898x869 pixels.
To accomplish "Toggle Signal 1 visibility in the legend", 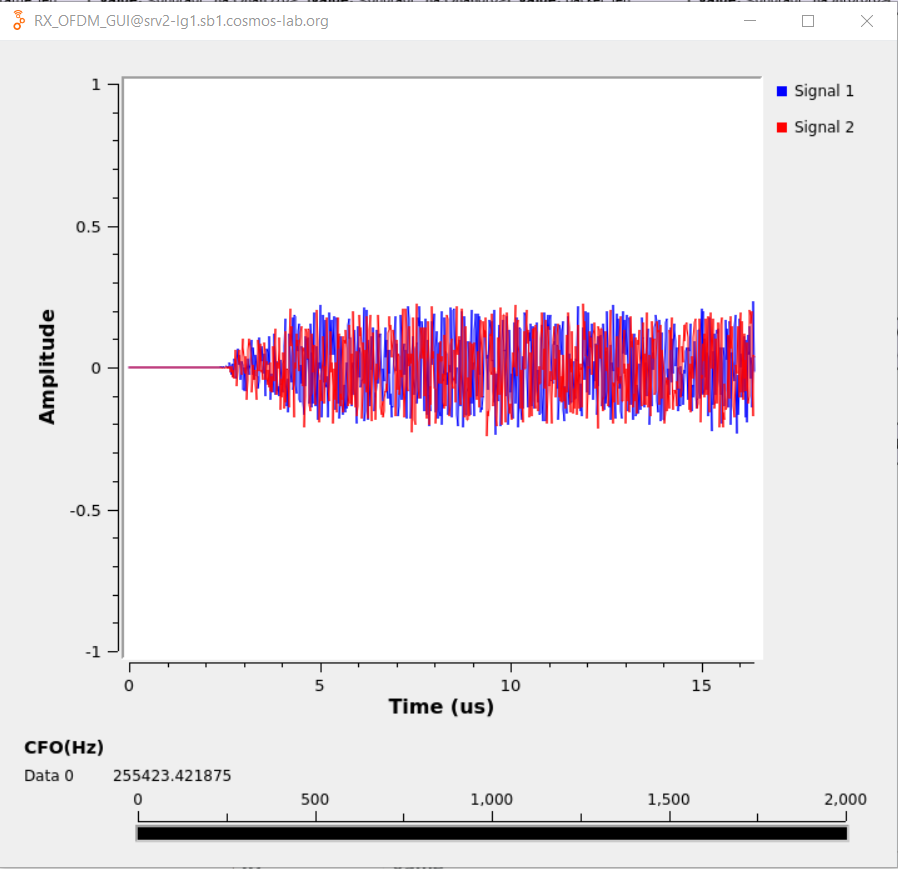I will (x=823, y=91).
